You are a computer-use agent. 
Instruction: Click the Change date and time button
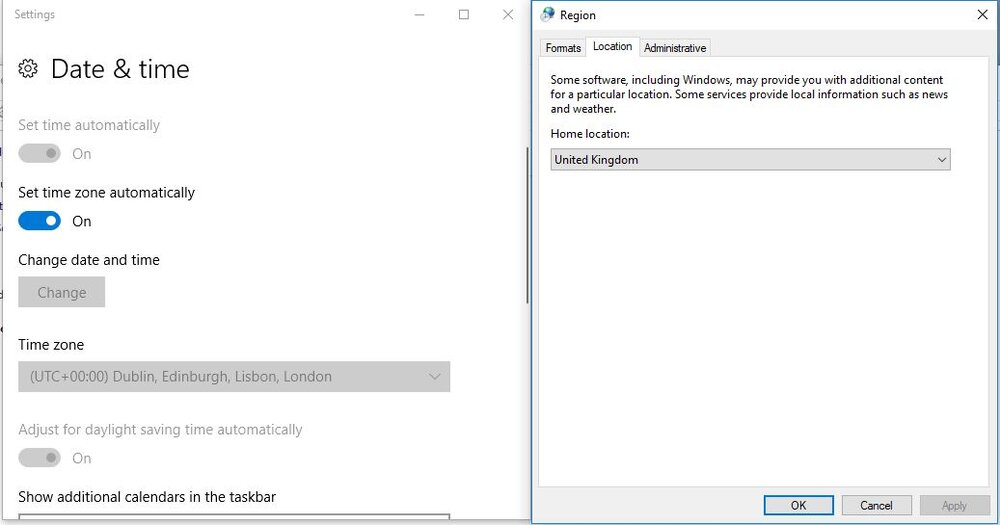[61, 292]
